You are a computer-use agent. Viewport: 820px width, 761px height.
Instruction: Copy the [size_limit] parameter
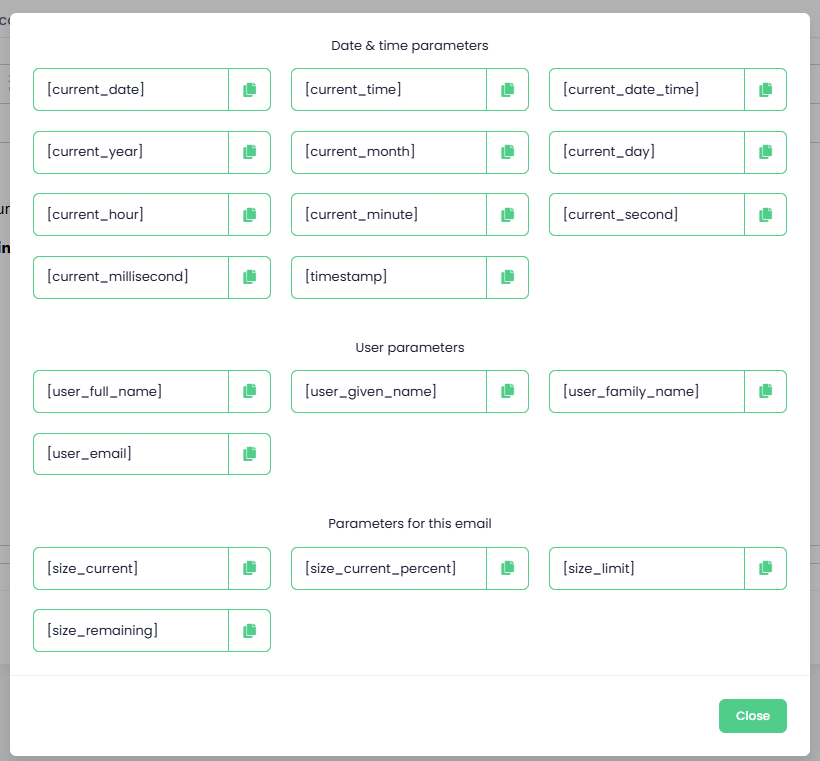765,569
